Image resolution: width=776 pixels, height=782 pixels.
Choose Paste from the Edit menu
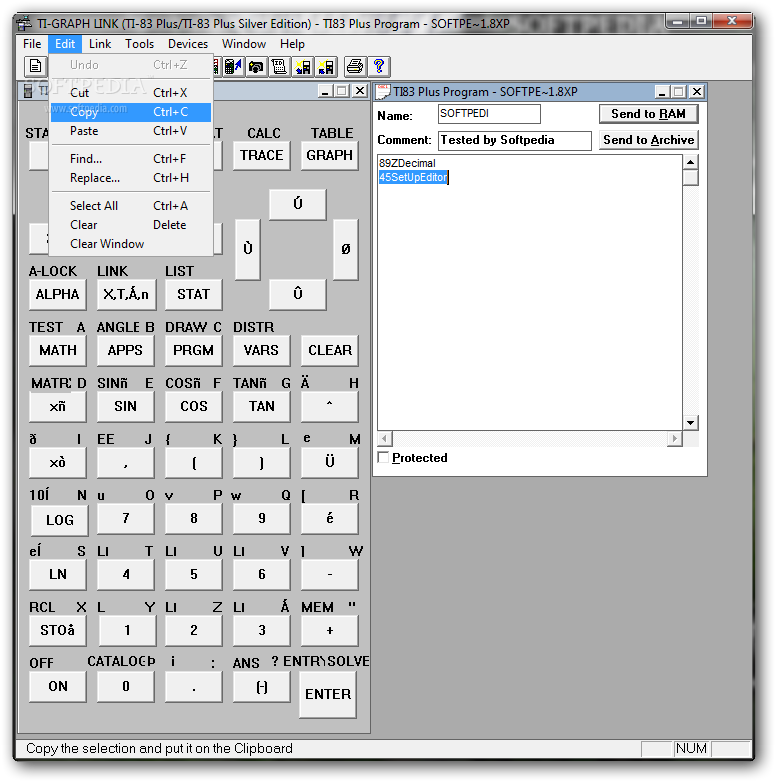131,131
